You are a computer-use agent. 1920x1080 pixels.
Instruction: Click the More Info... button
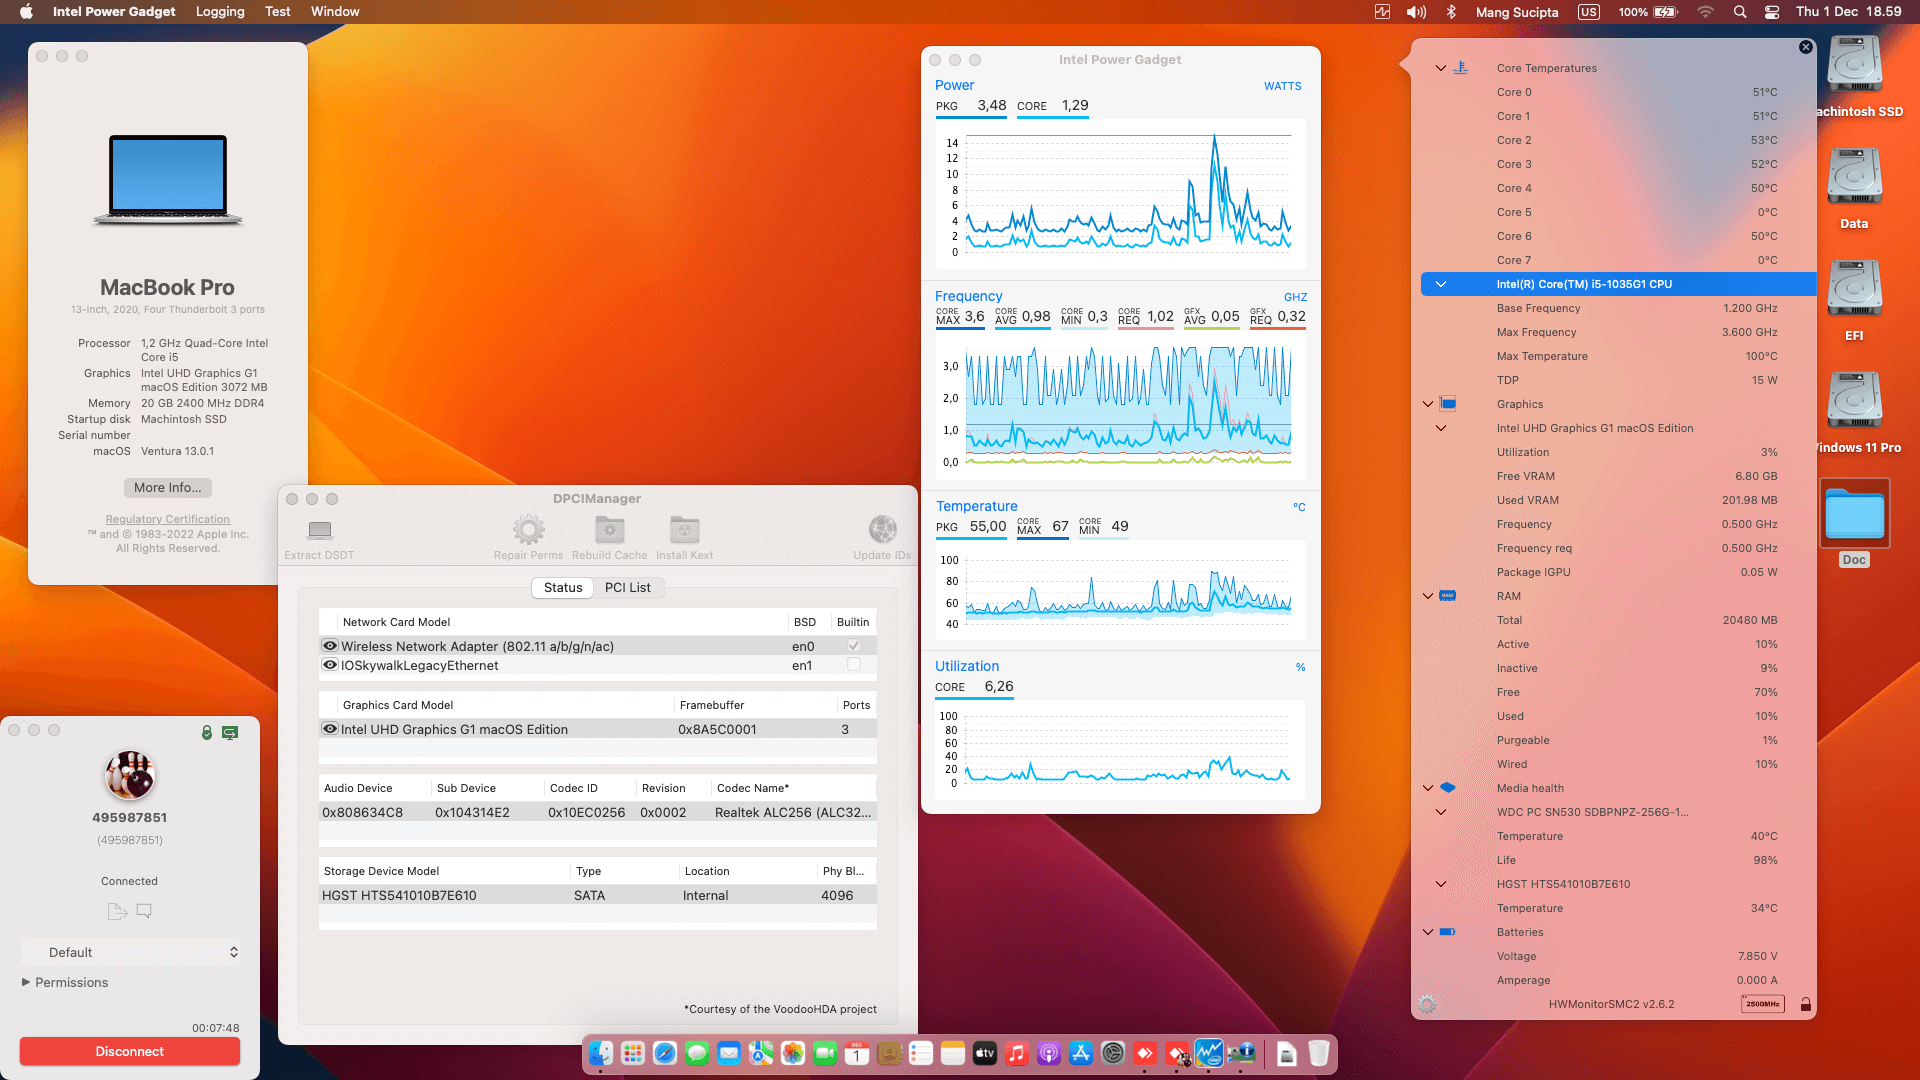tap(168, 488)
